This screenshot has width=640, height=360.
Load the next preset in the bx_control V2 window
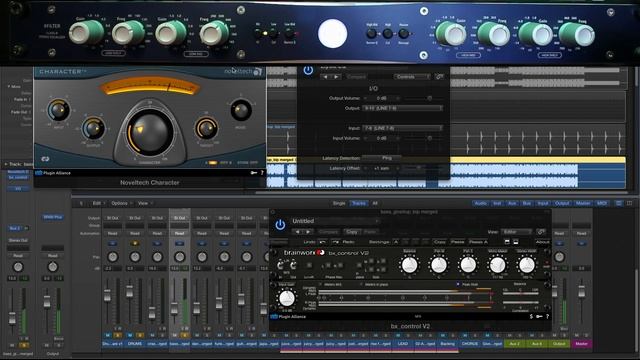pos(308,232)
